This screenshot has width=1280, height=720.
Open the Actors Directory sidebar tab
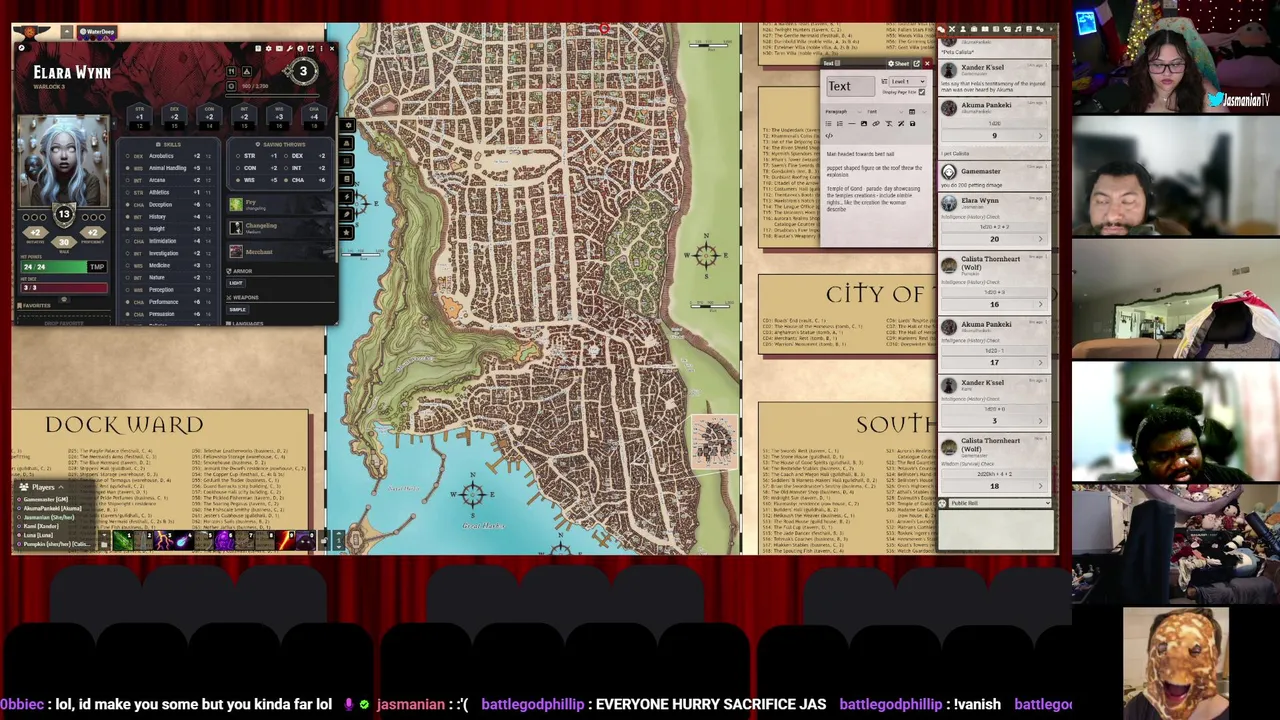pos(963,29)
